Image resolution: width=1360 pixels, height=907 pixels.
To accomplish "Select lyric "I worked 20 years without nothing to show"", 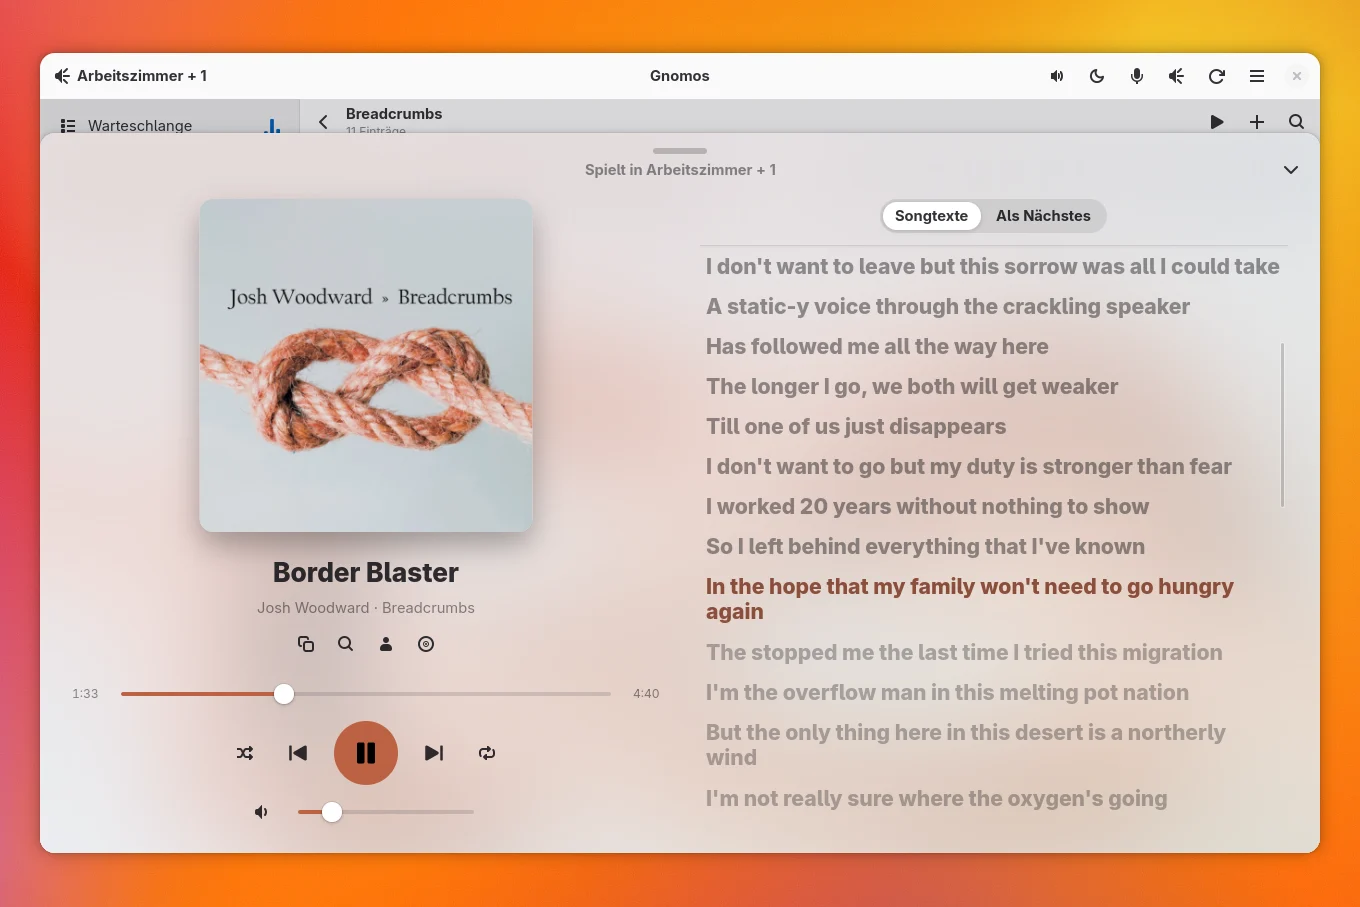I will coord(927,507).
